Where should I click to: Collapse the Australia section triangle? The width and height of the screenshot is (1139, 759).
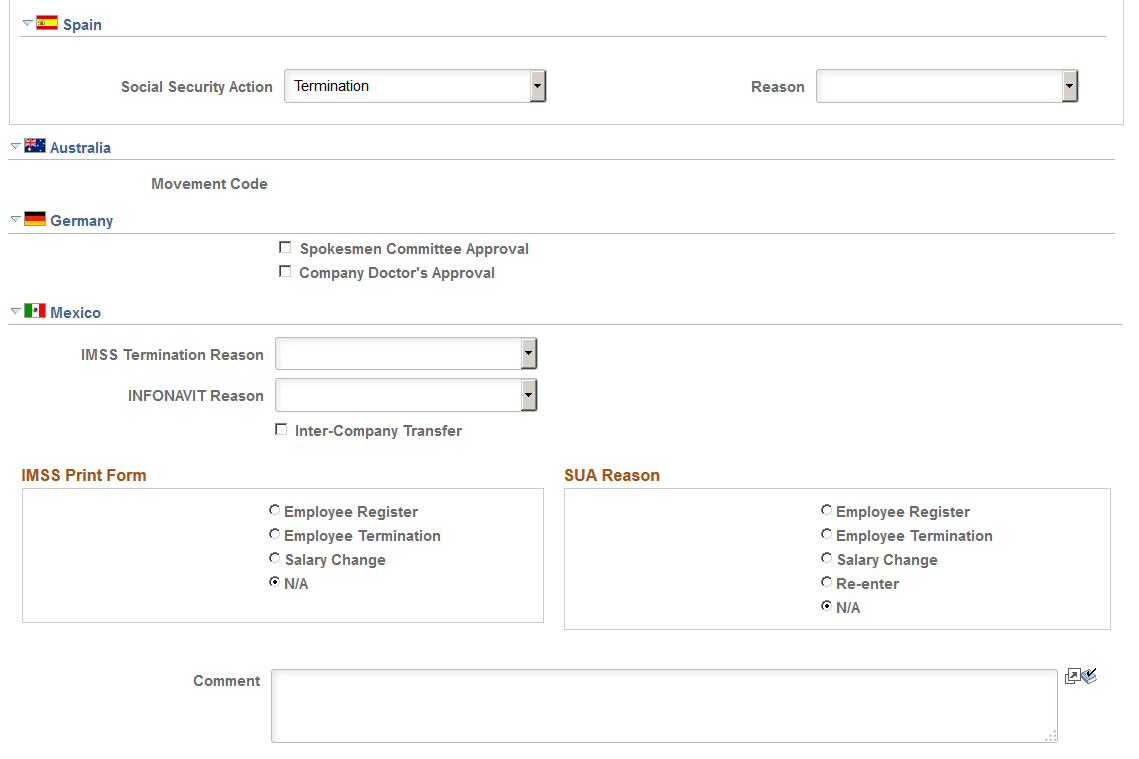tap(15, 146)
